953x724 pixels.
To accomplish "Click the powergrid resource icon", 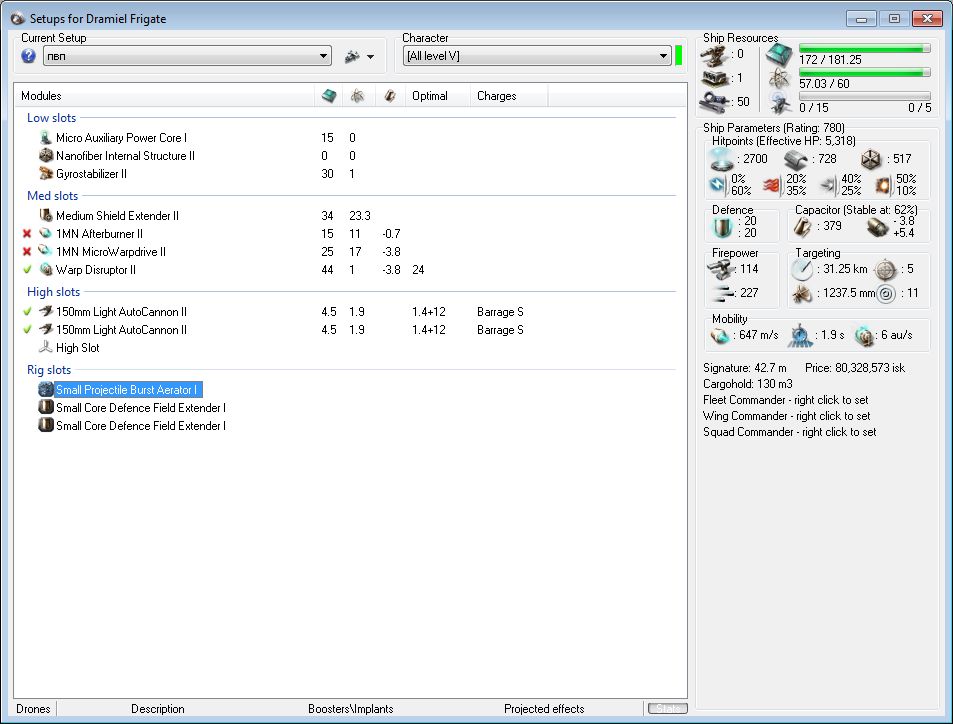I will (x=779, y=79).
